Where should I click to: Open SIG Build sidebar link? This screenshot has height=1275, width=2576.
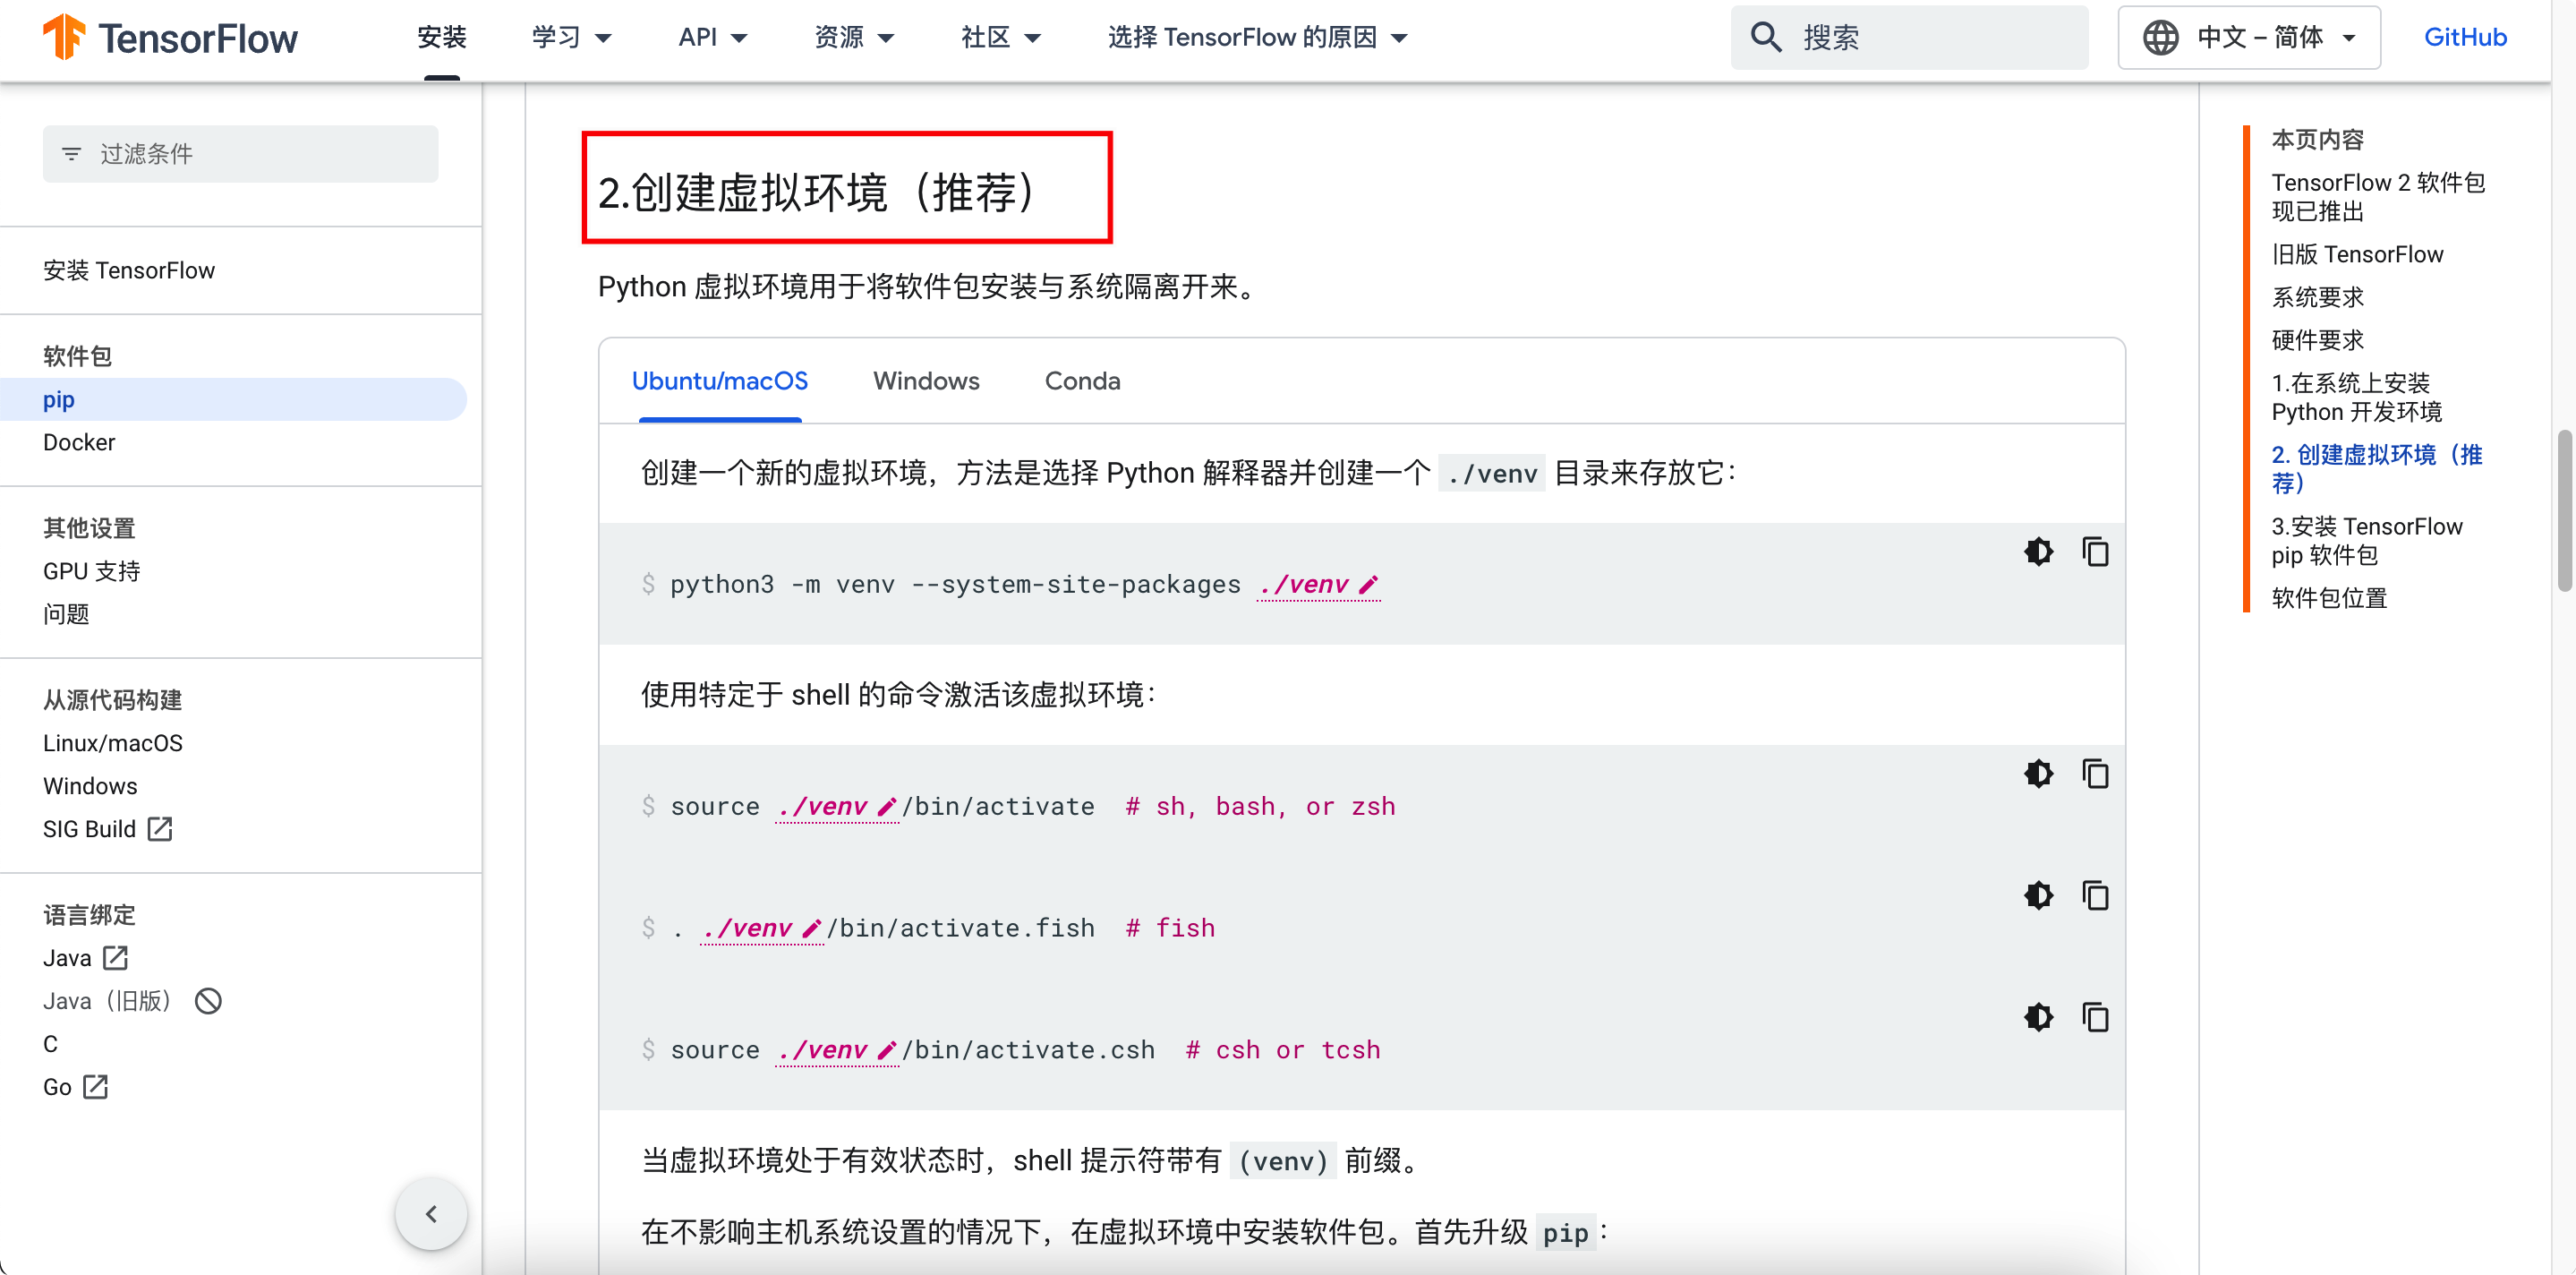[x=89, y=830]
